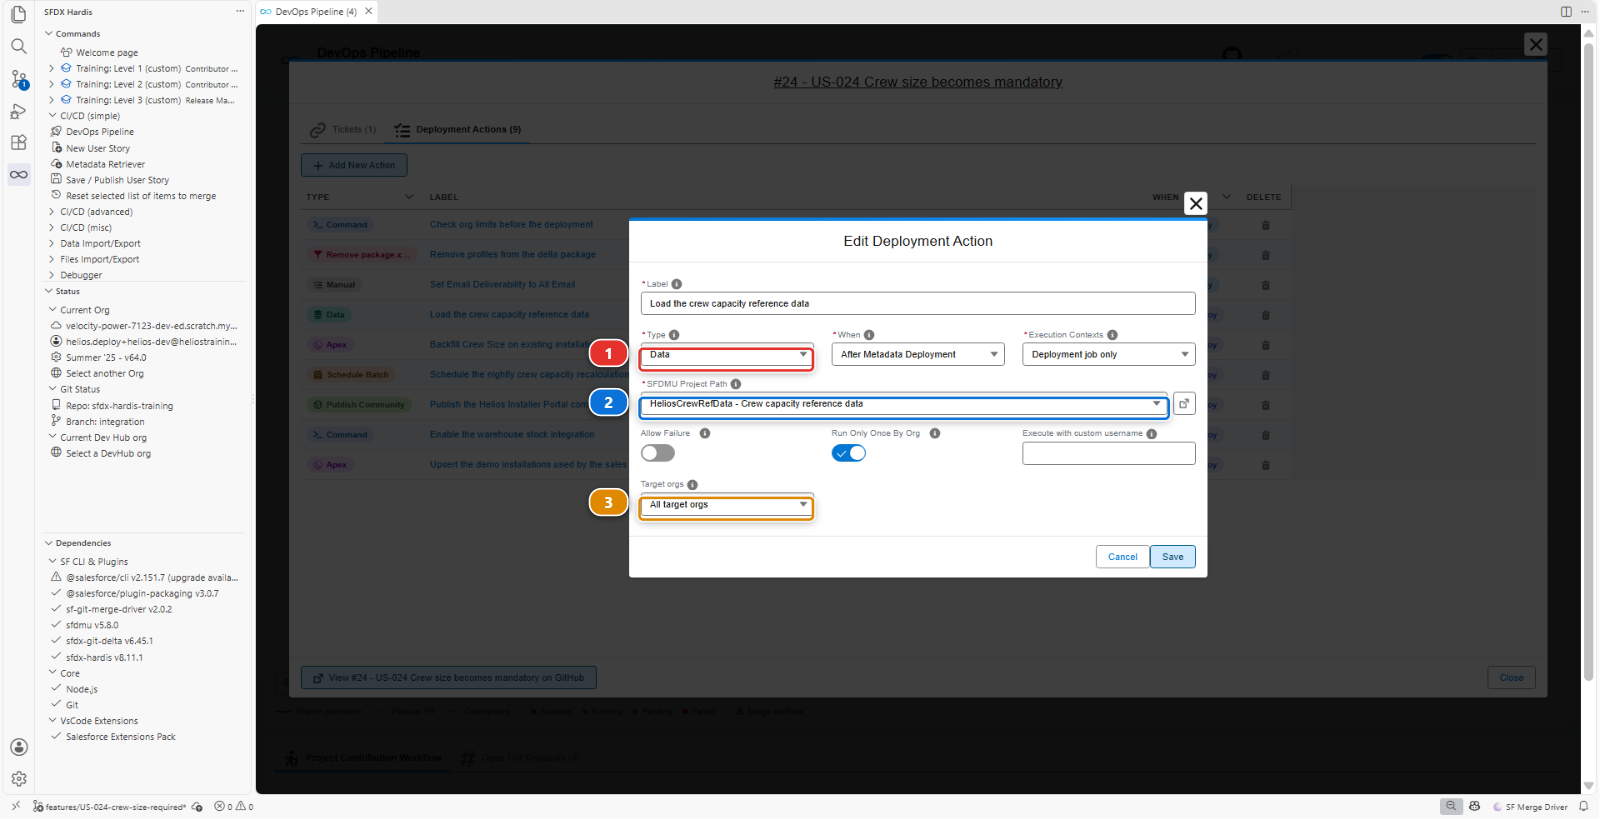
Task: Toggle the Run Only Once By Org switch
Action: tap(849, 453)
